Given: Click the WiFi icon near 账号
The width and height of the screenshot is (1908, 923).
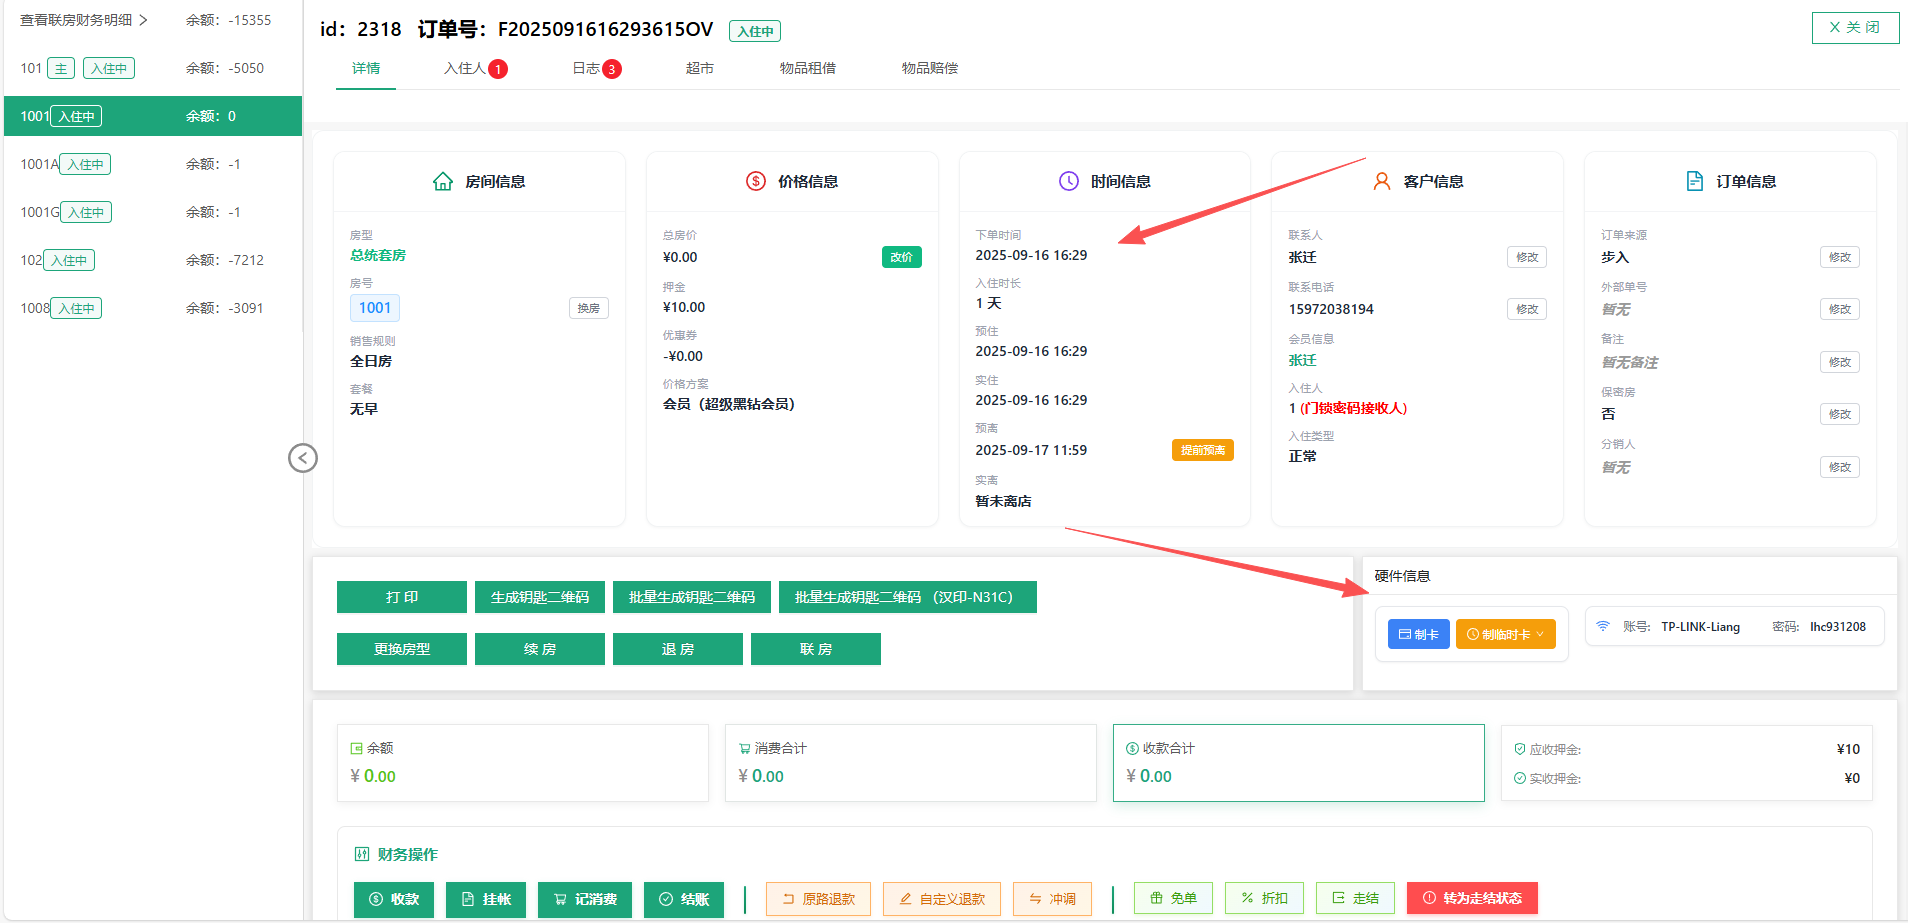Looking at the screenshot, I should 1603,626.
